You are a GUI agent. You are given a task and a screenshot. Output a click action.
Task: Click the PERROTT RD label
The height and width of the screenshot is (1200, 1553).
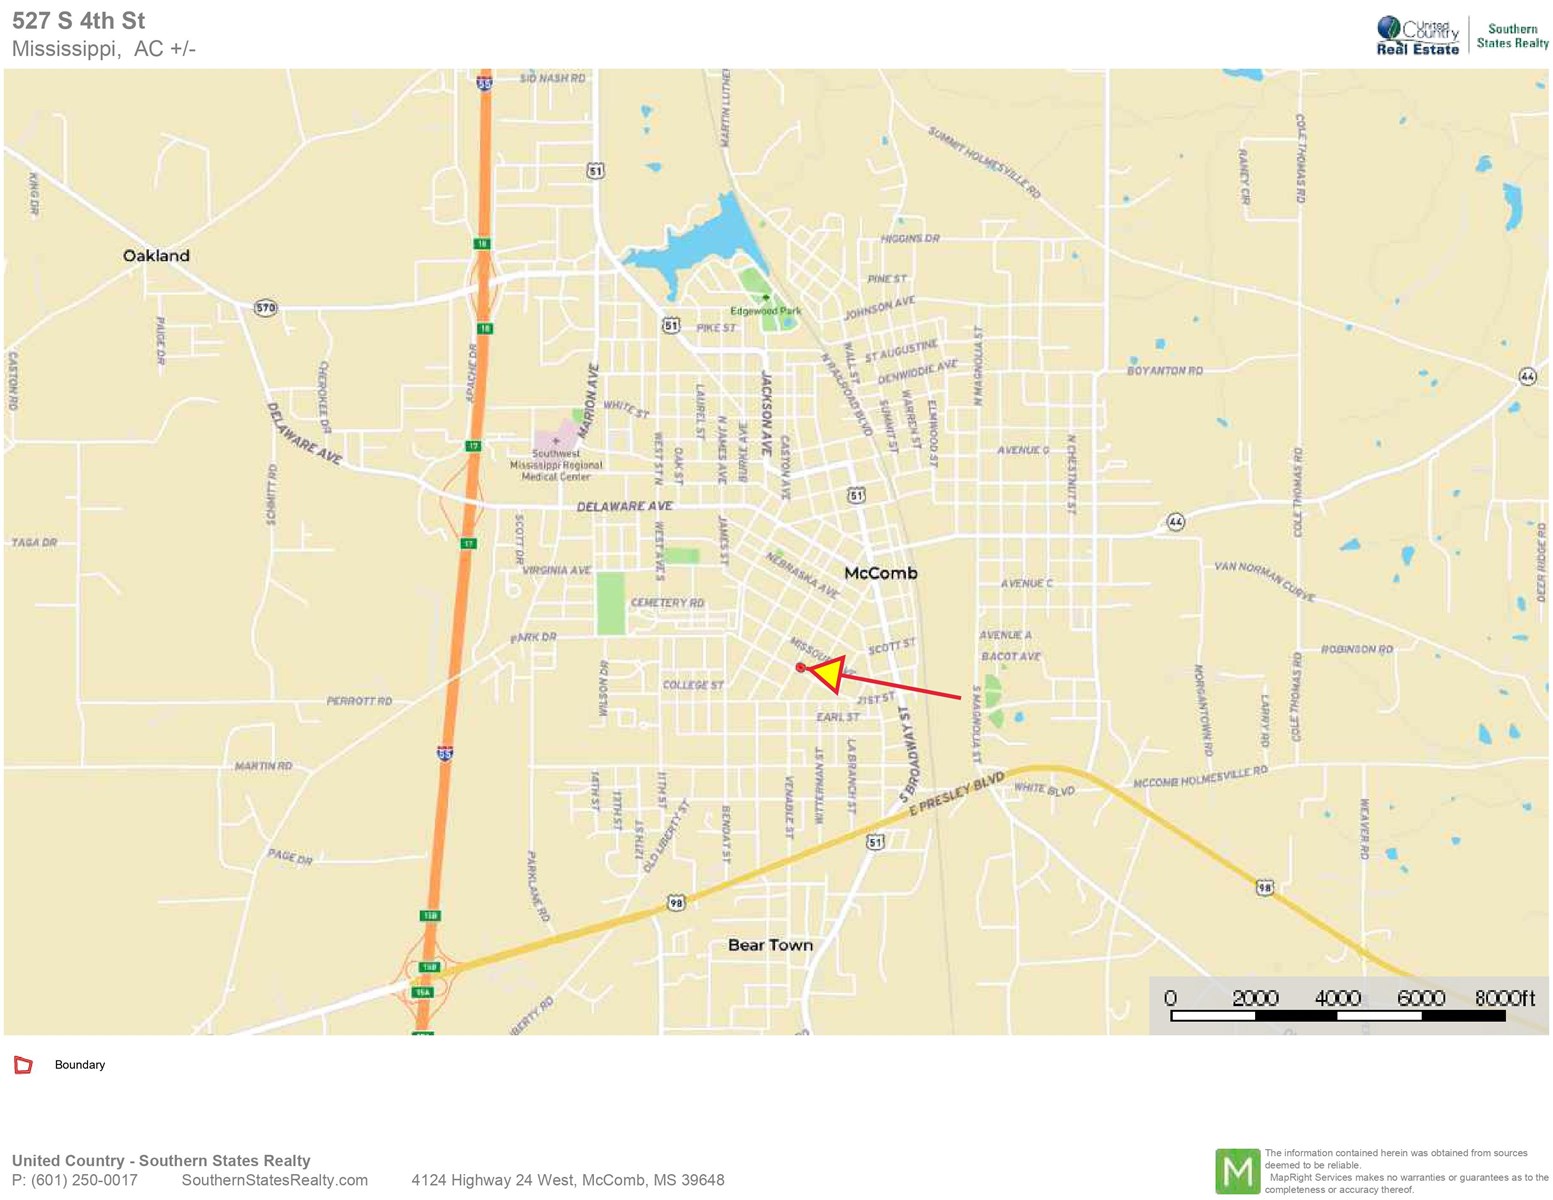360,701
